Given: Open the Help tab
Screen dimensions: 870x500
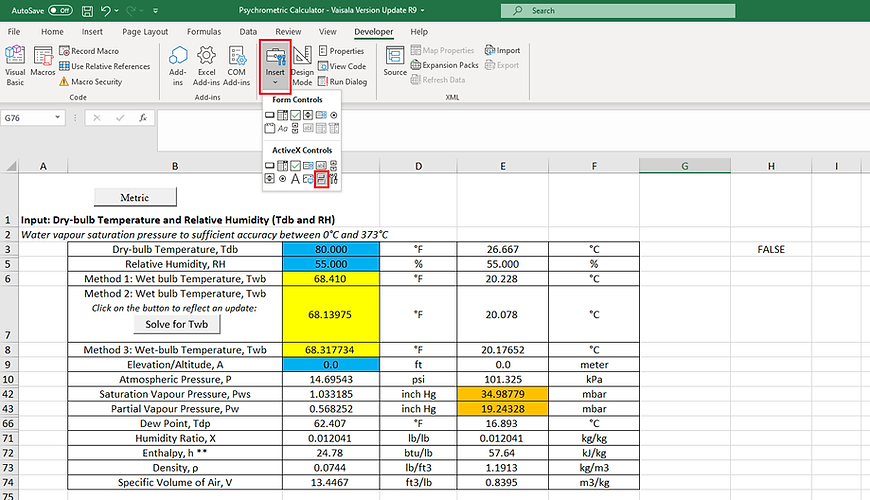Looking at the screenshot, I should tap(419, 32).
